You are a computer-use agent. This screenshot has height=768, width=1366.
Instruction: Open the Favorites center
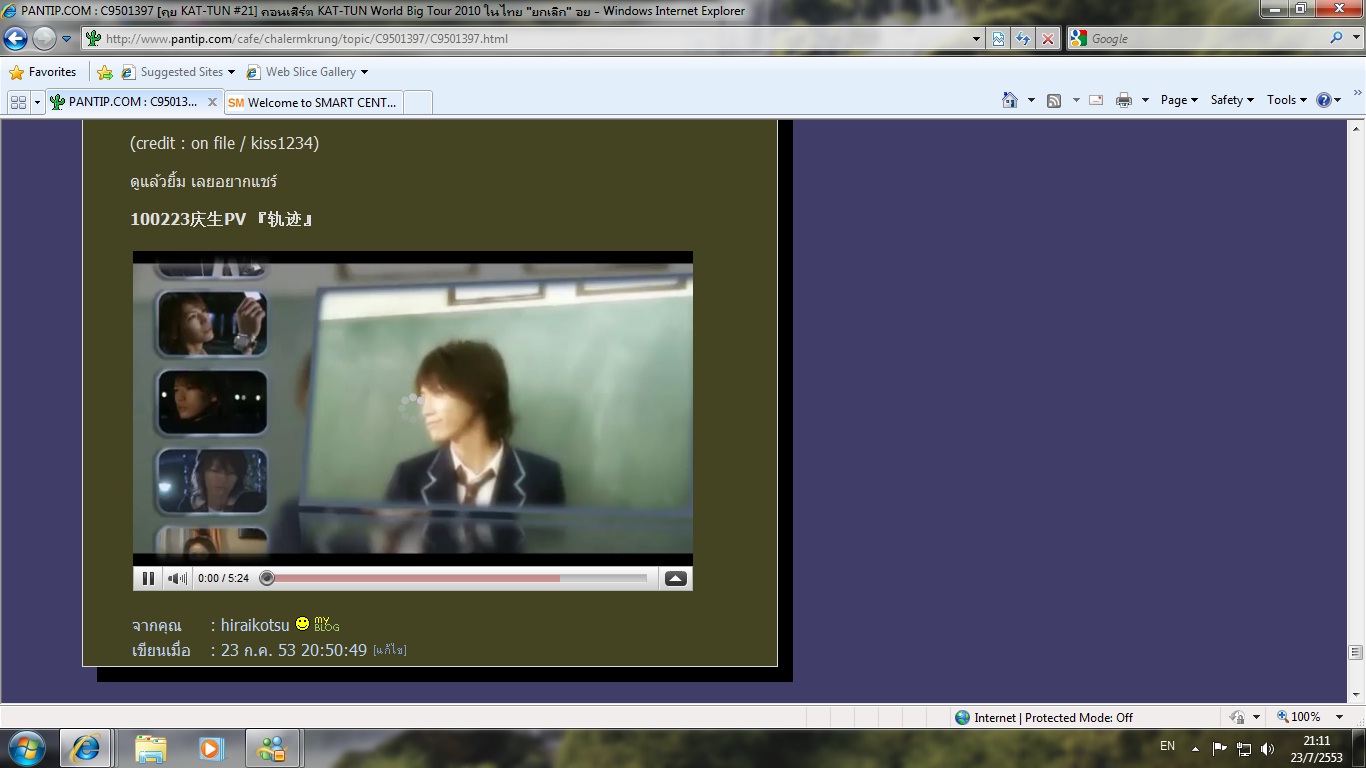point(43,72)
